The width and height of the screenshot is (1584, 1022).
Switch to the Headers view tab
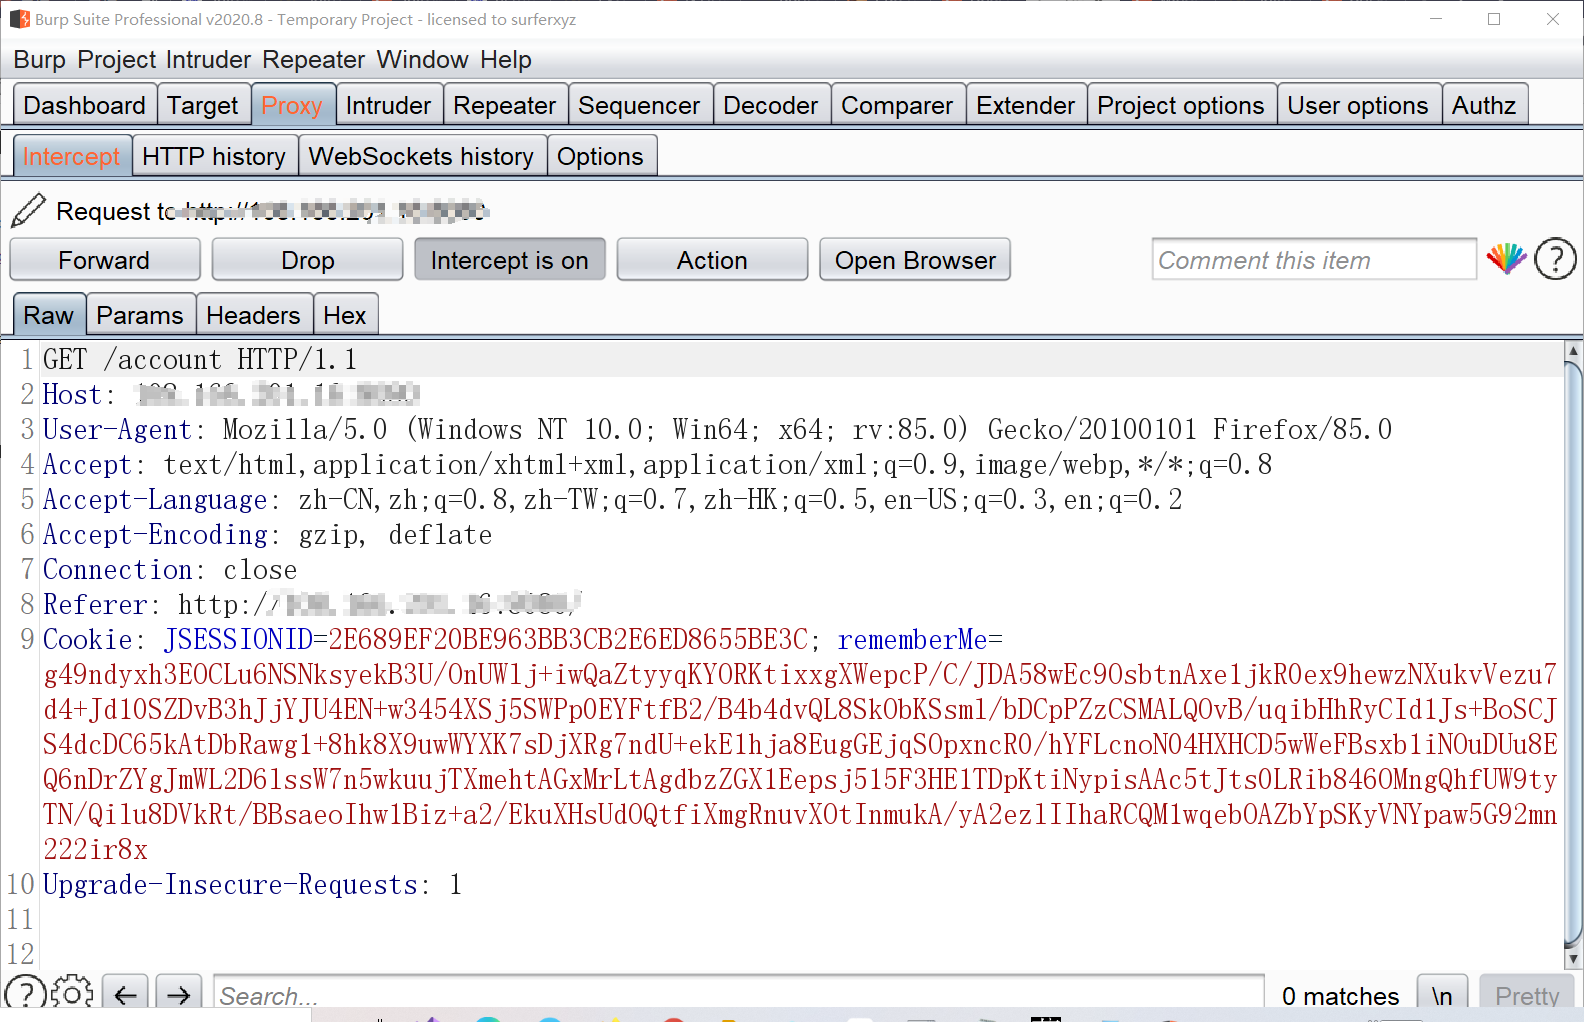pyautogui.click(x=253, y=315)
